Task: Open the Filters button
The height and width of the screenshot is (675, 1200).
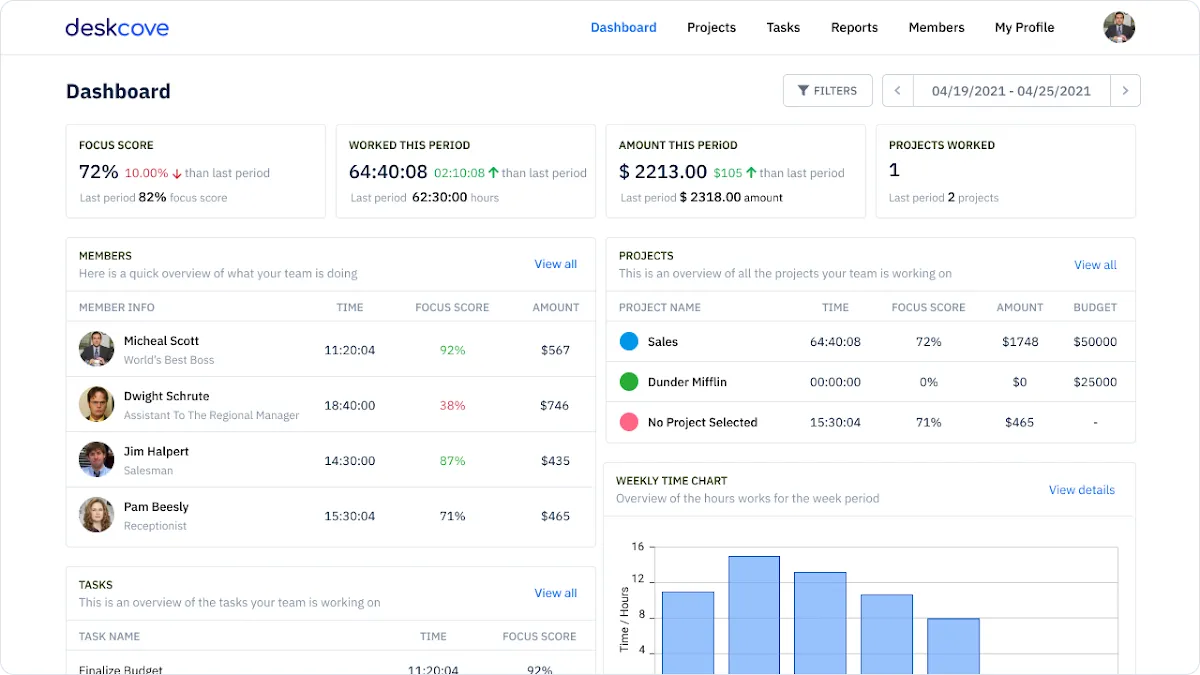Action: [x=827, y=91]
